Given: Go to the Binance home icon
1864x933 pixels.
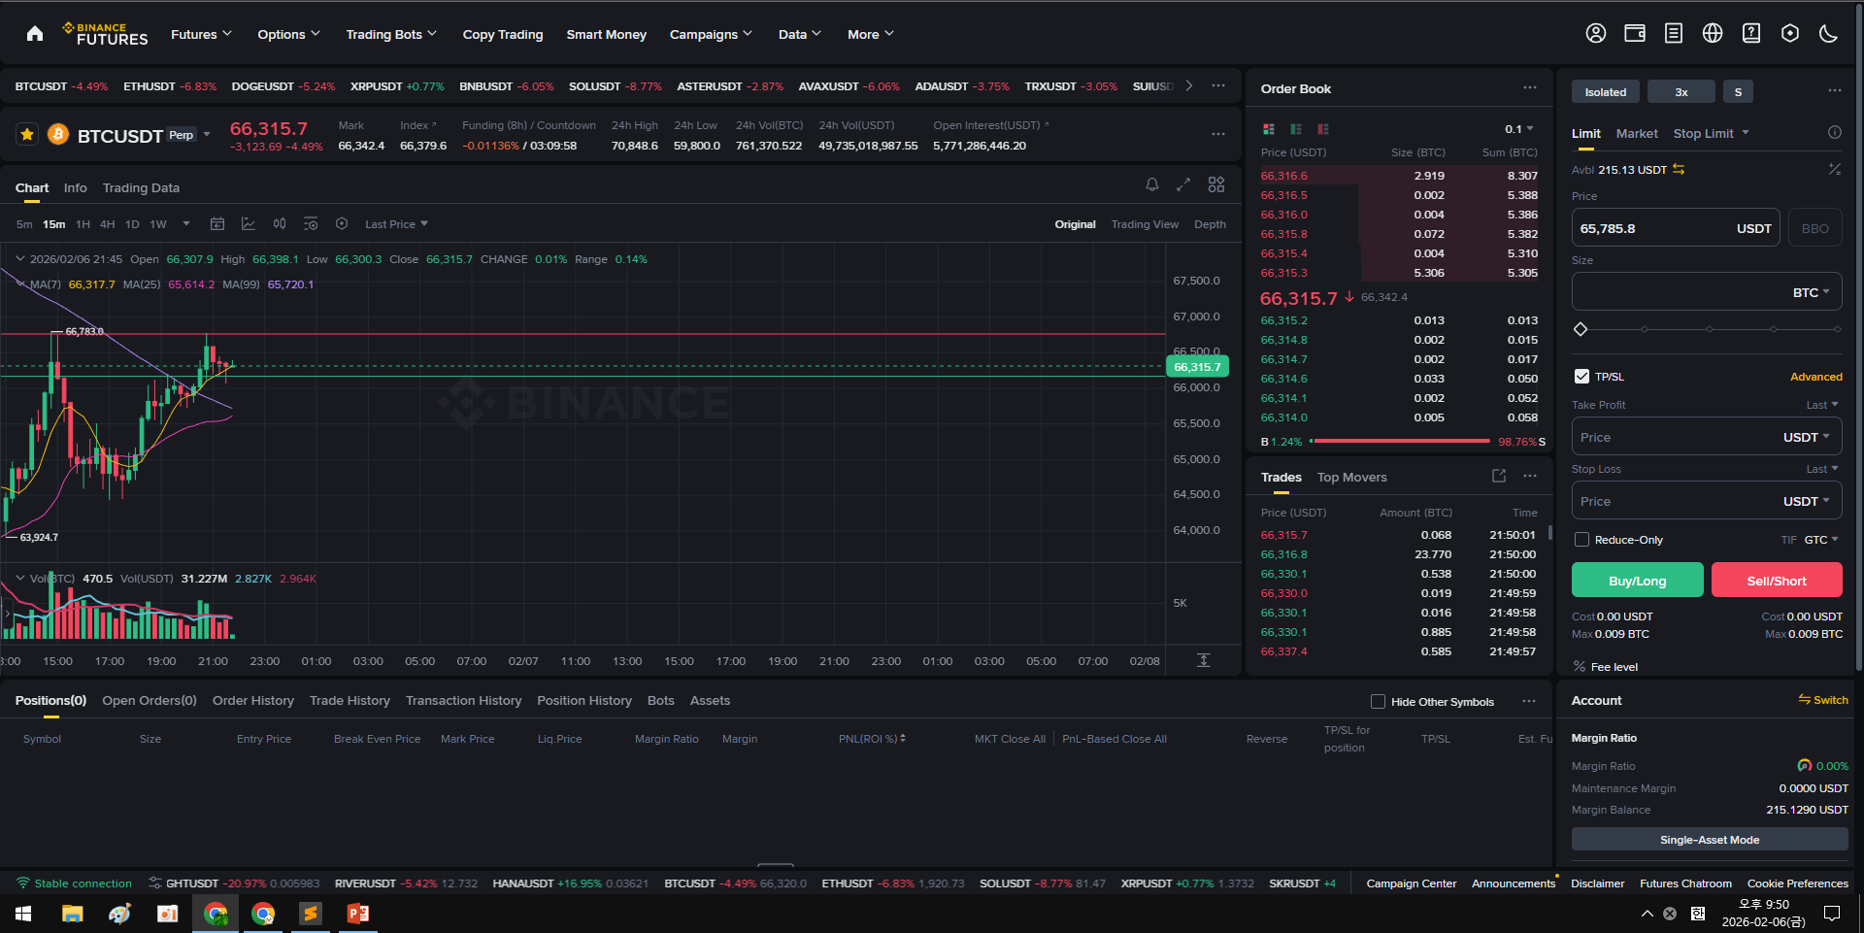Looking at the screenshot, I should pos(35,34).
